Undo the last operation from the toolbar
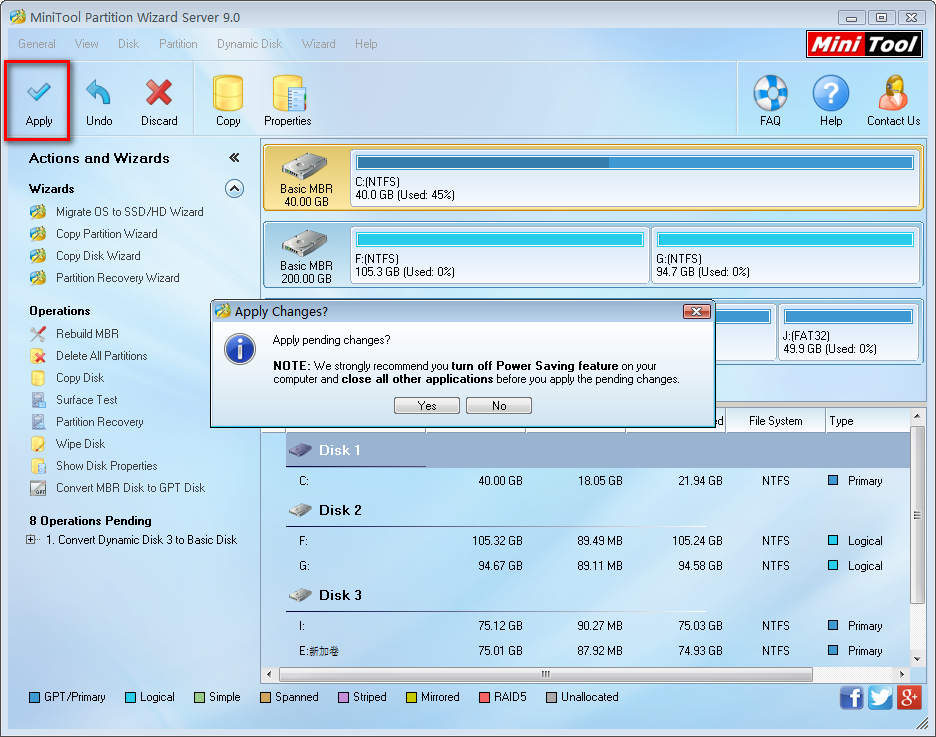Viewport: 936px width, 737px height. pyautogui.click(x=98, y=101)
